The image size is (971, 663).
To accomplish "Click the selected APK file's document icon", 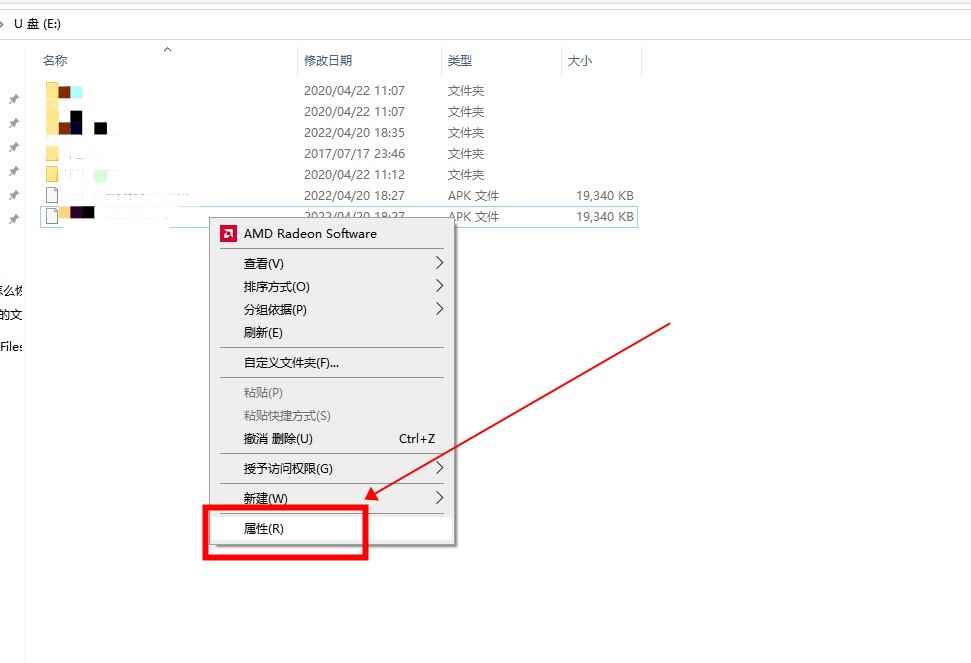I will [x=52, y=216].
